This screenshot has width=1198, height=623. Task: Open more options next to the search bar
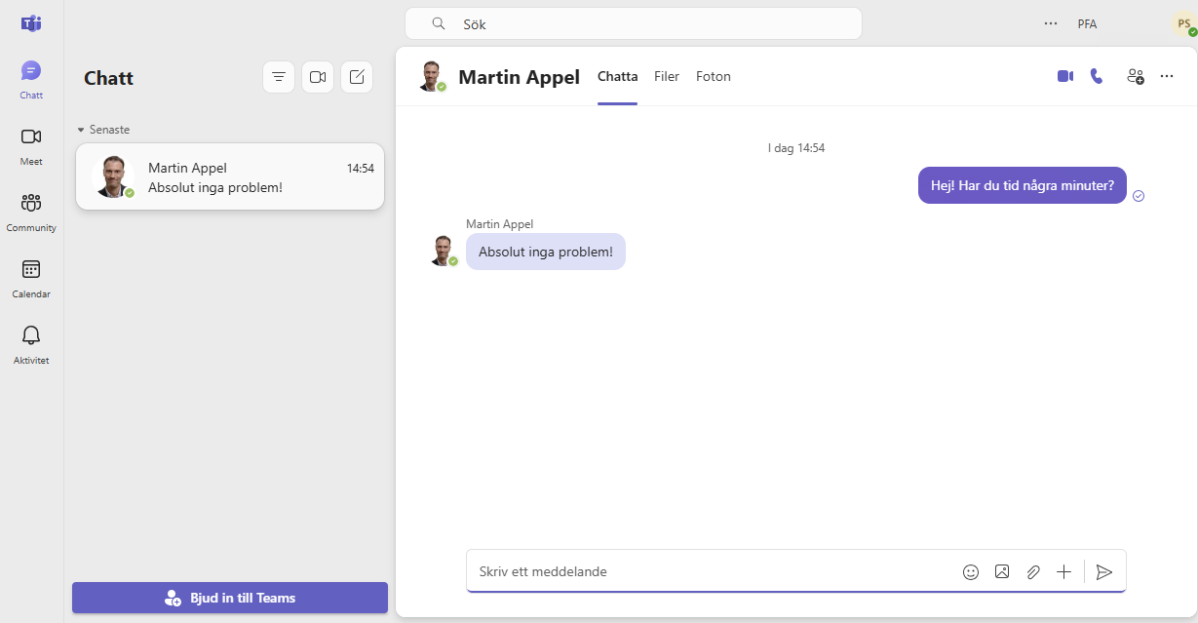1050,23
